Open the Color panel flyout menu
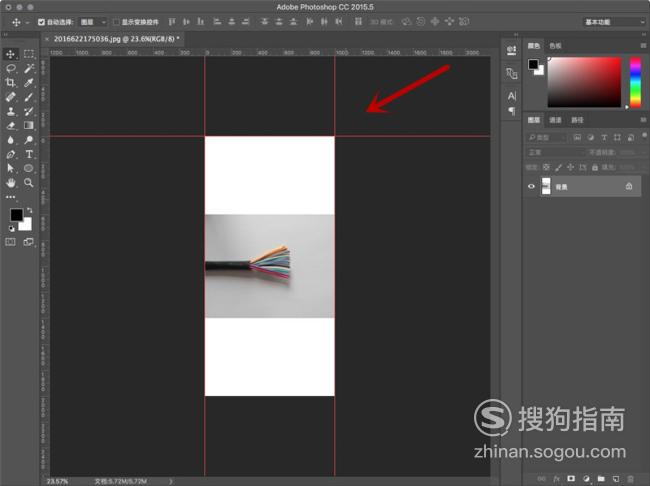Viewport: 650px width, 486px height. [x=643, y=46]
